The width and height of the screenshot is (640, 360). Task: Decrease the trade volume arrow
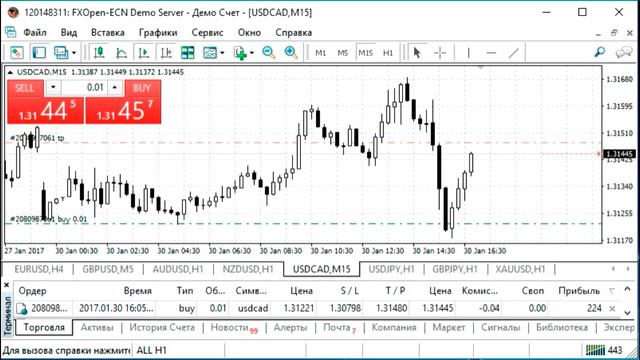[53, 88]
